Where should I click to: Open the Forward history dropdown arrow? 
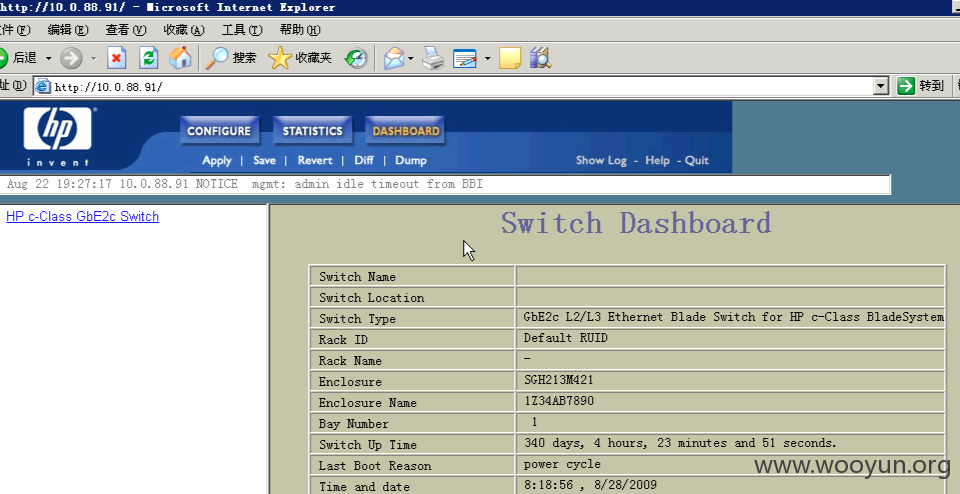94,59
